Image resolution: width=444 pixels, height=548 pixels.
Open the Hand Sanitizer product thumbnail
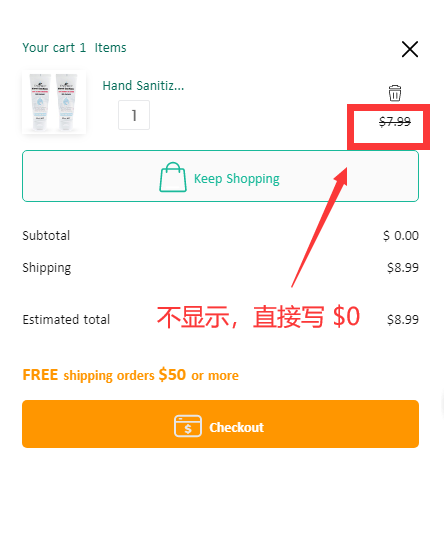[54, 102]
